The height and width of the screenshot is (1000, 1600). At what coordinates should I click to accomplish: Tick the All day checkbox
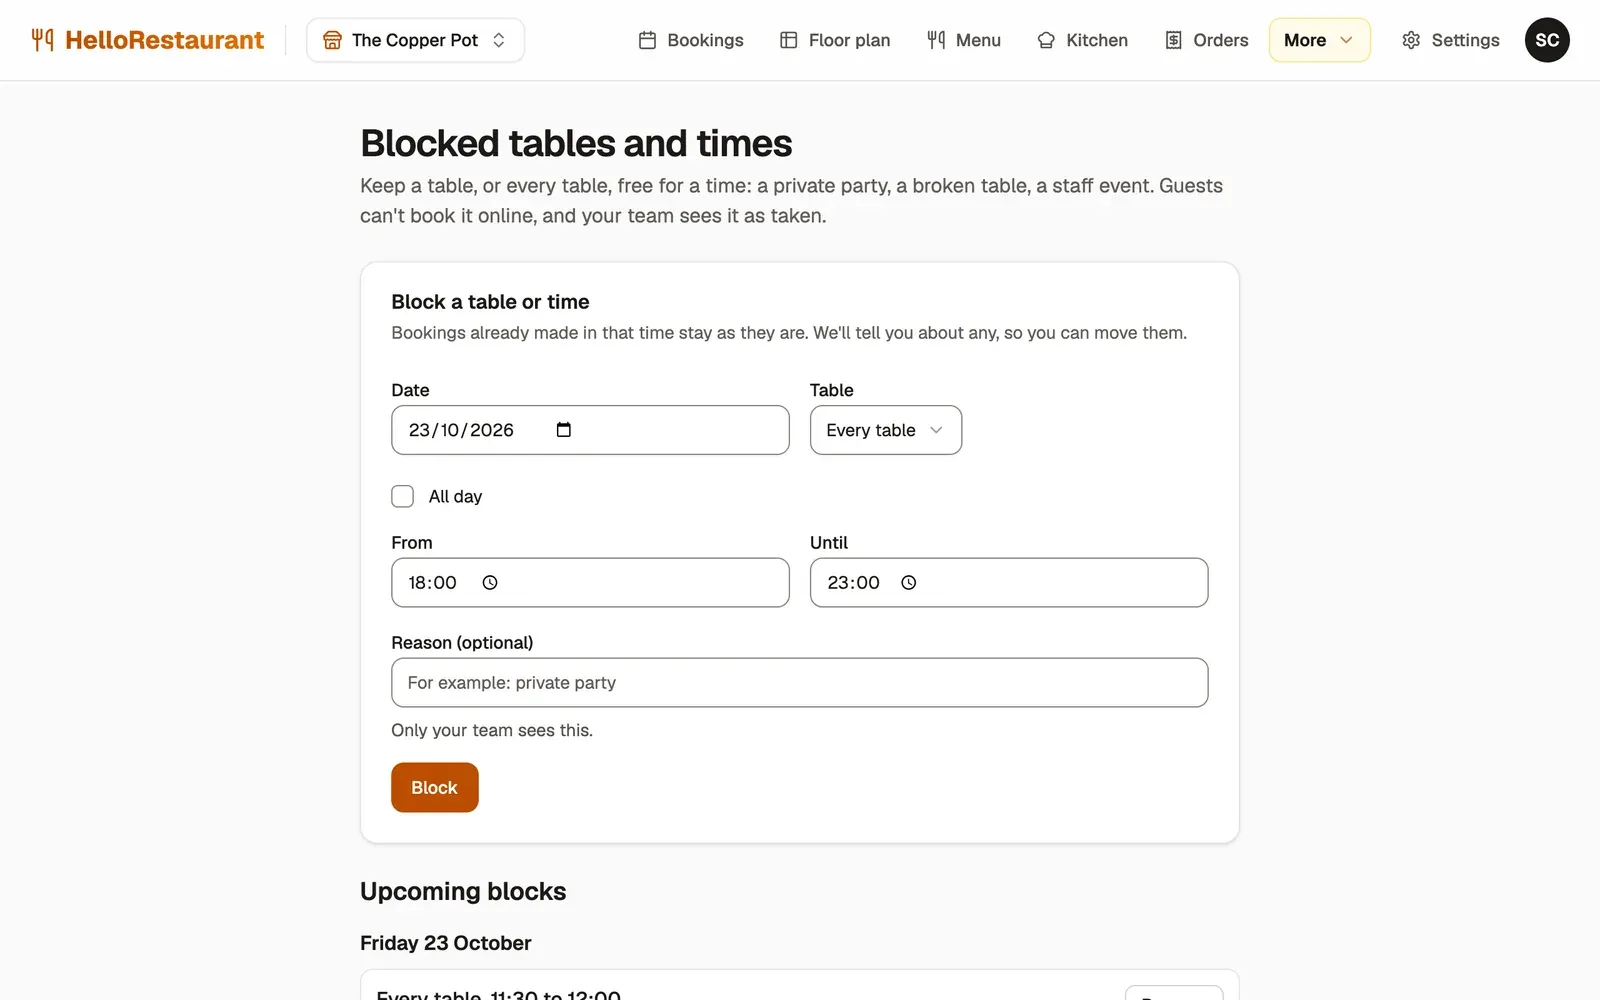tap(403, 496)
